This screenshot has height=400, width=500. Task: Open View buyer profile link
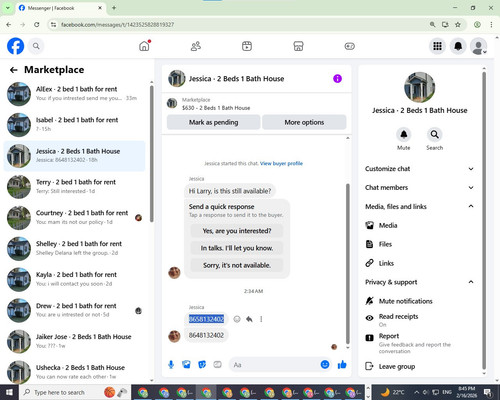(281, 163)
